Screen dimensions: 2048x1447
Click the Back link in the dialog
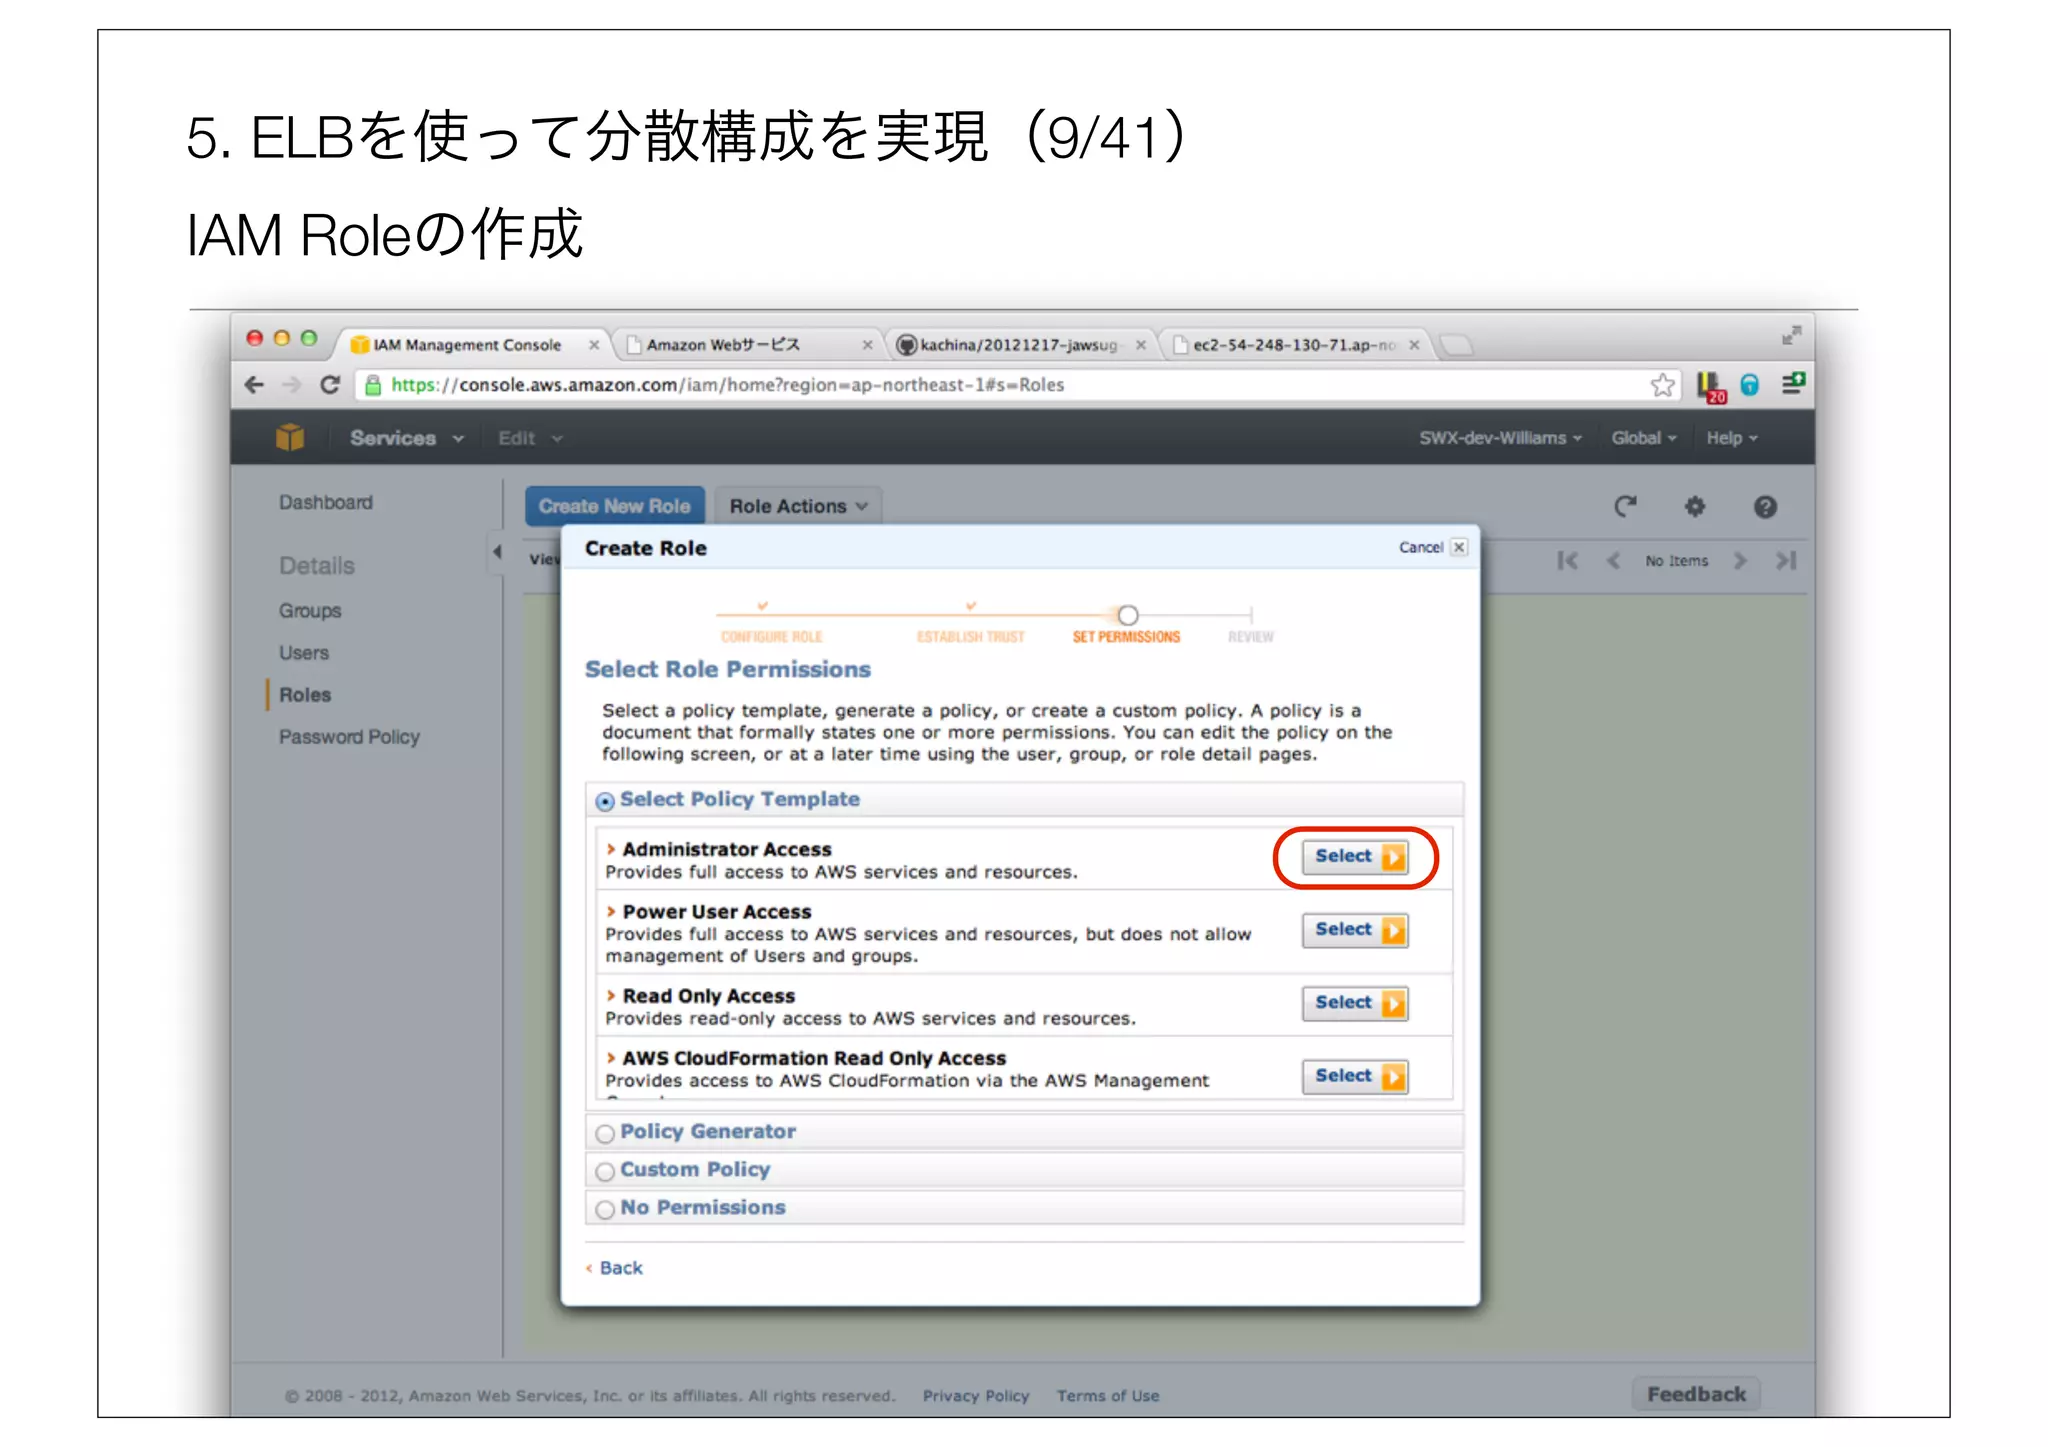pos(621,1268)
